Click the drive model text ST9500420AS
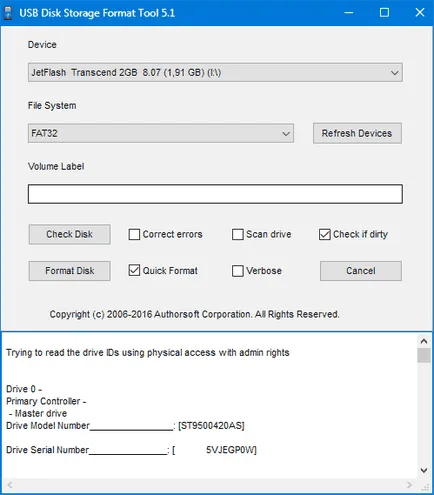This screenshot has height=495, width=434. click(x=211, y=426)
